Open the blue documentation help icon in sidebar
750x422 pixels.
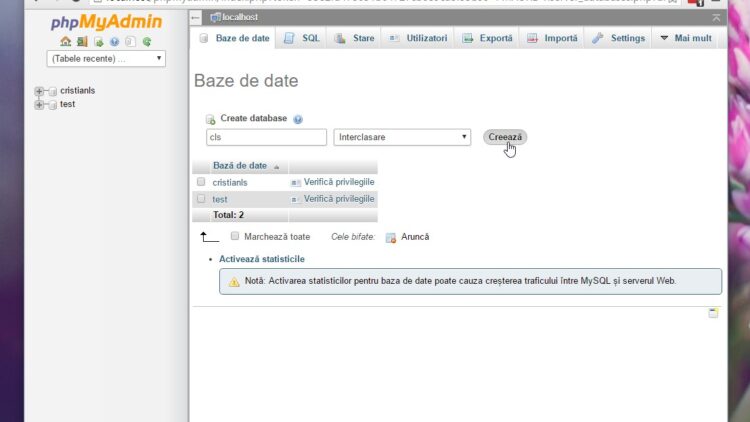pyautogui.click(x=114, y=42)
